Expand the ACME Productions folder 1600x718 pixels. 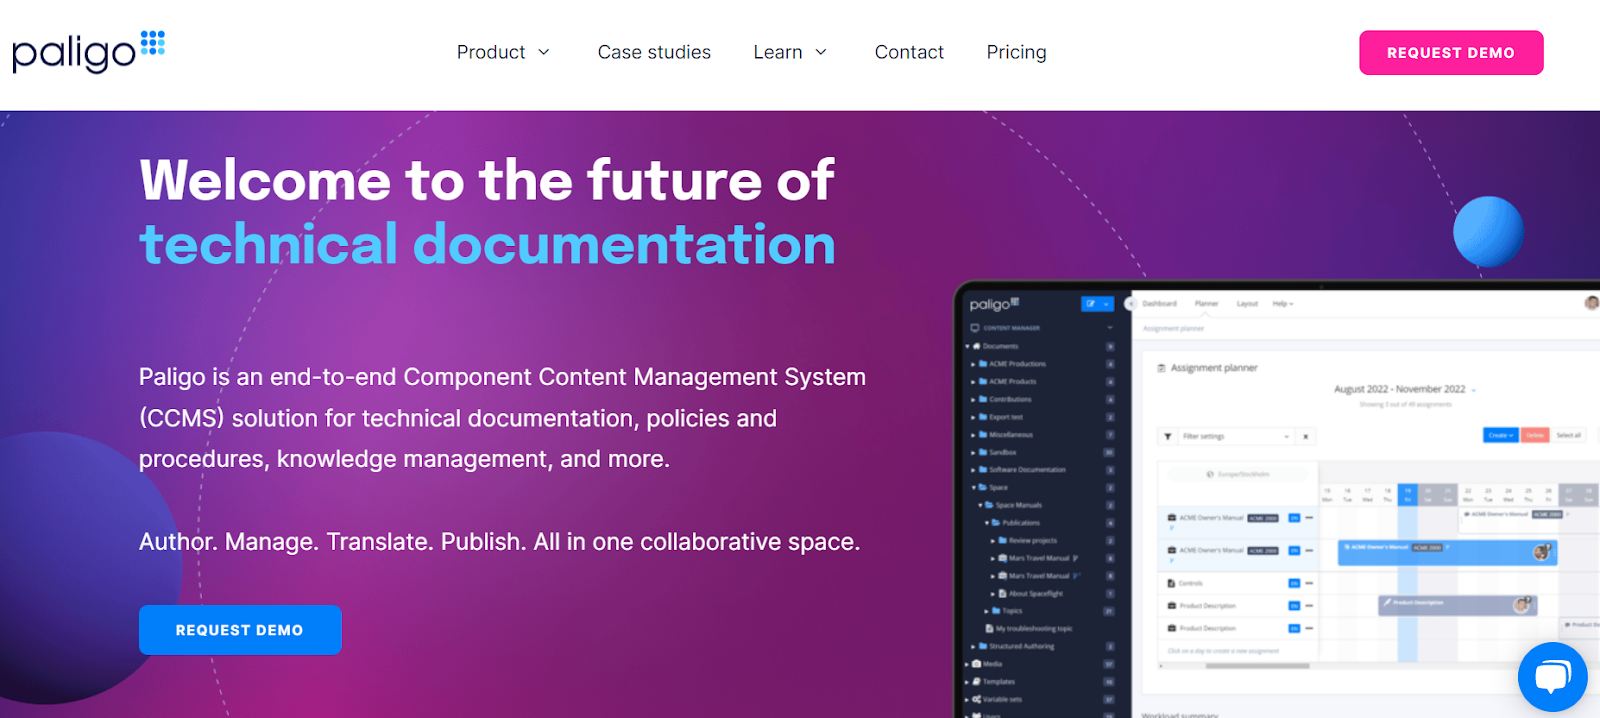tap(973, 364)
